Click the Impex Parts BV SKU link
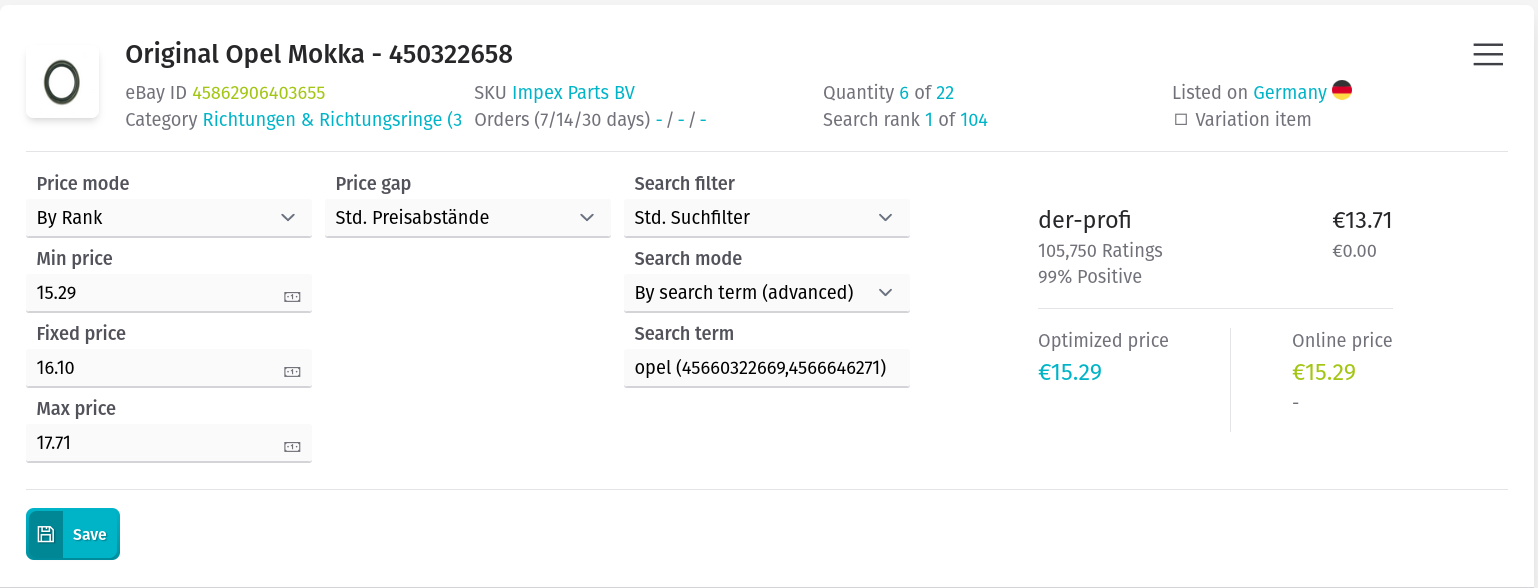 573,93
